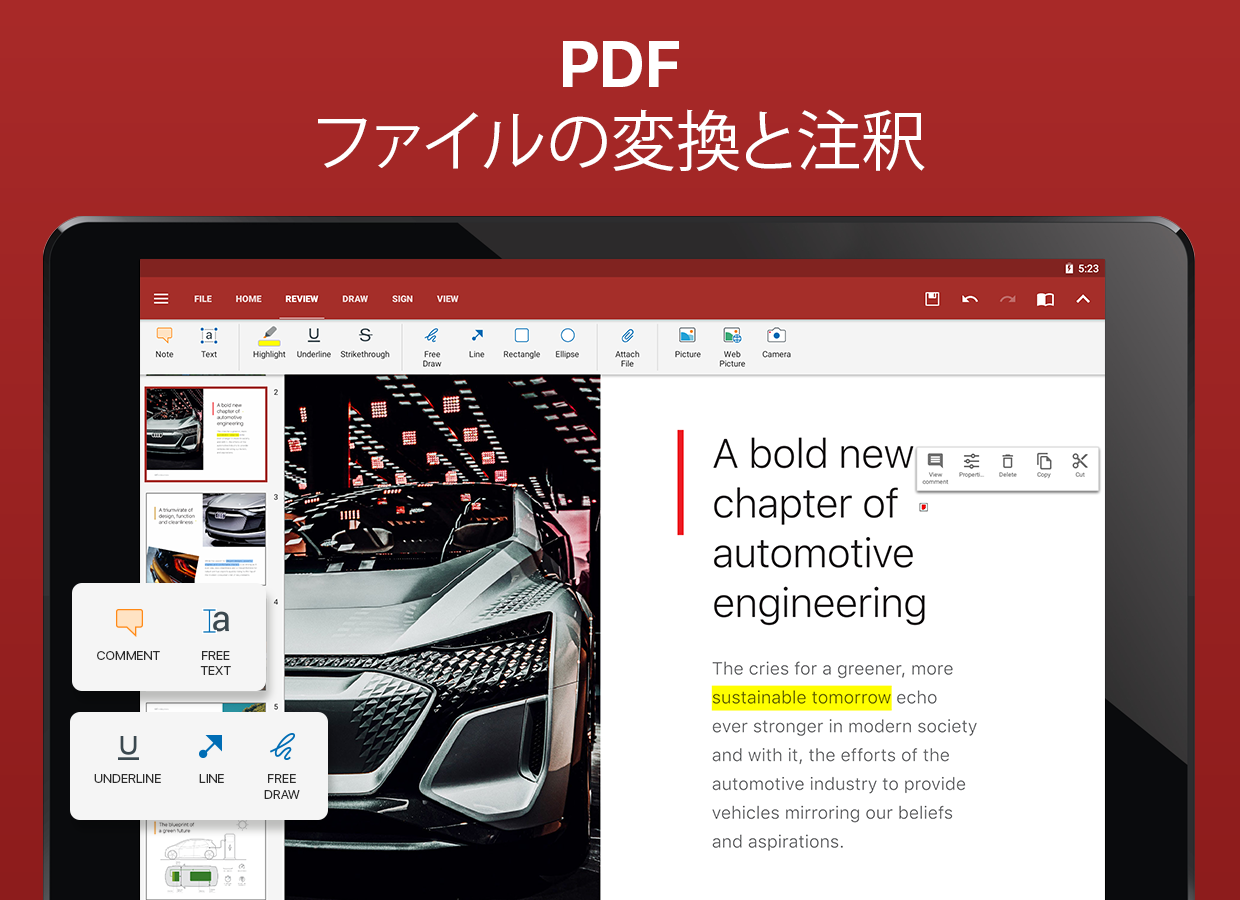Click the highlighted text 'sustainable tomorrow'
The width and height of the screenshot is (1240, 900).
(801, 697)
